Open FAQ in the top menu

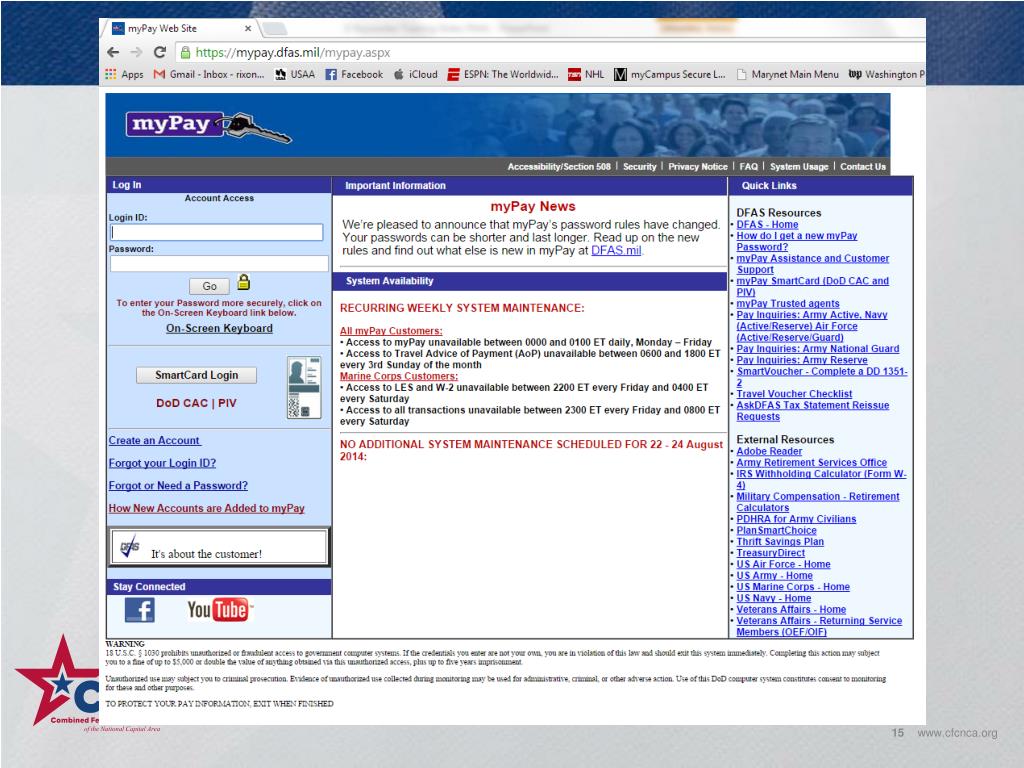point(748,167)
